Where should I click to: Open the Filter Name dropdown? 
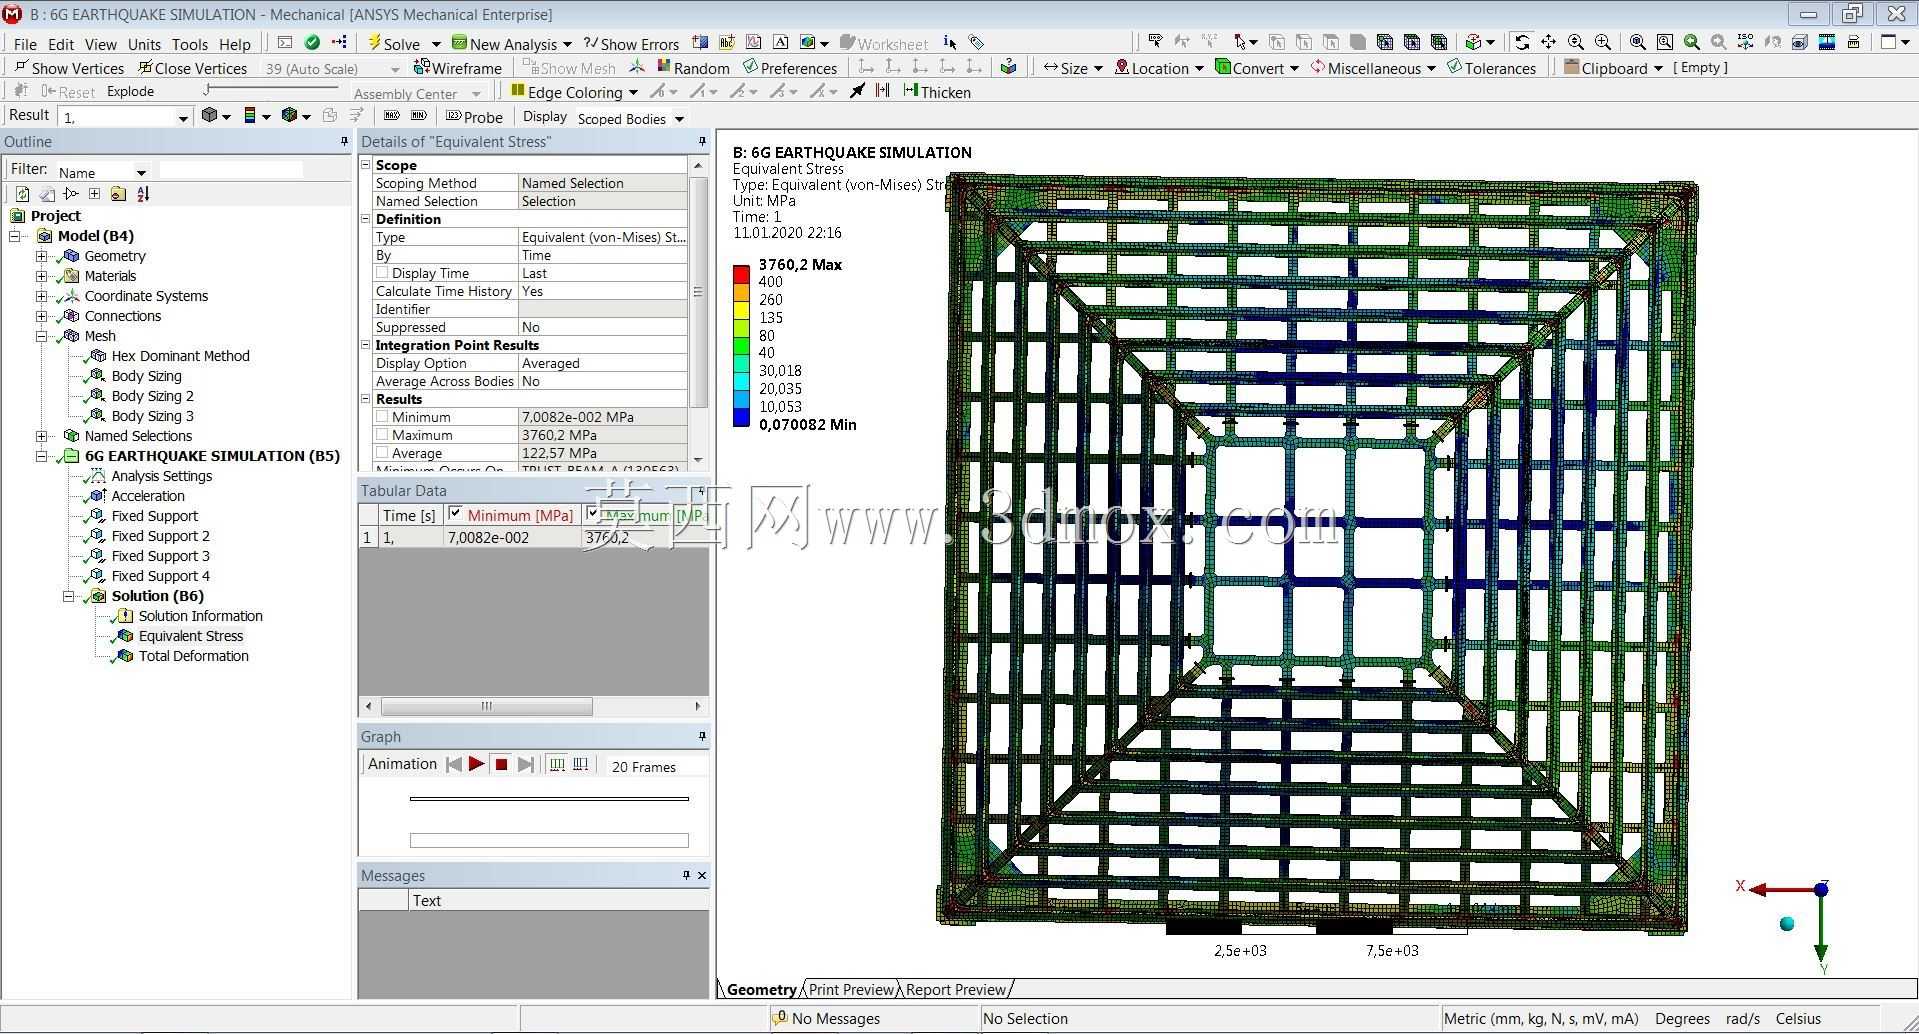[141, 172]
